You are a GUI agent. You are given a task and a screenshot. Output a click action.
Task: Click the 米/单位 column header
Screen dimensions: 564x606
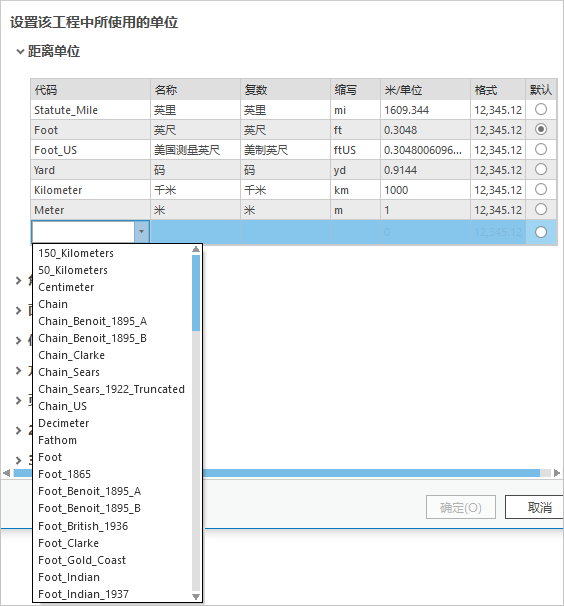(425, 90)
